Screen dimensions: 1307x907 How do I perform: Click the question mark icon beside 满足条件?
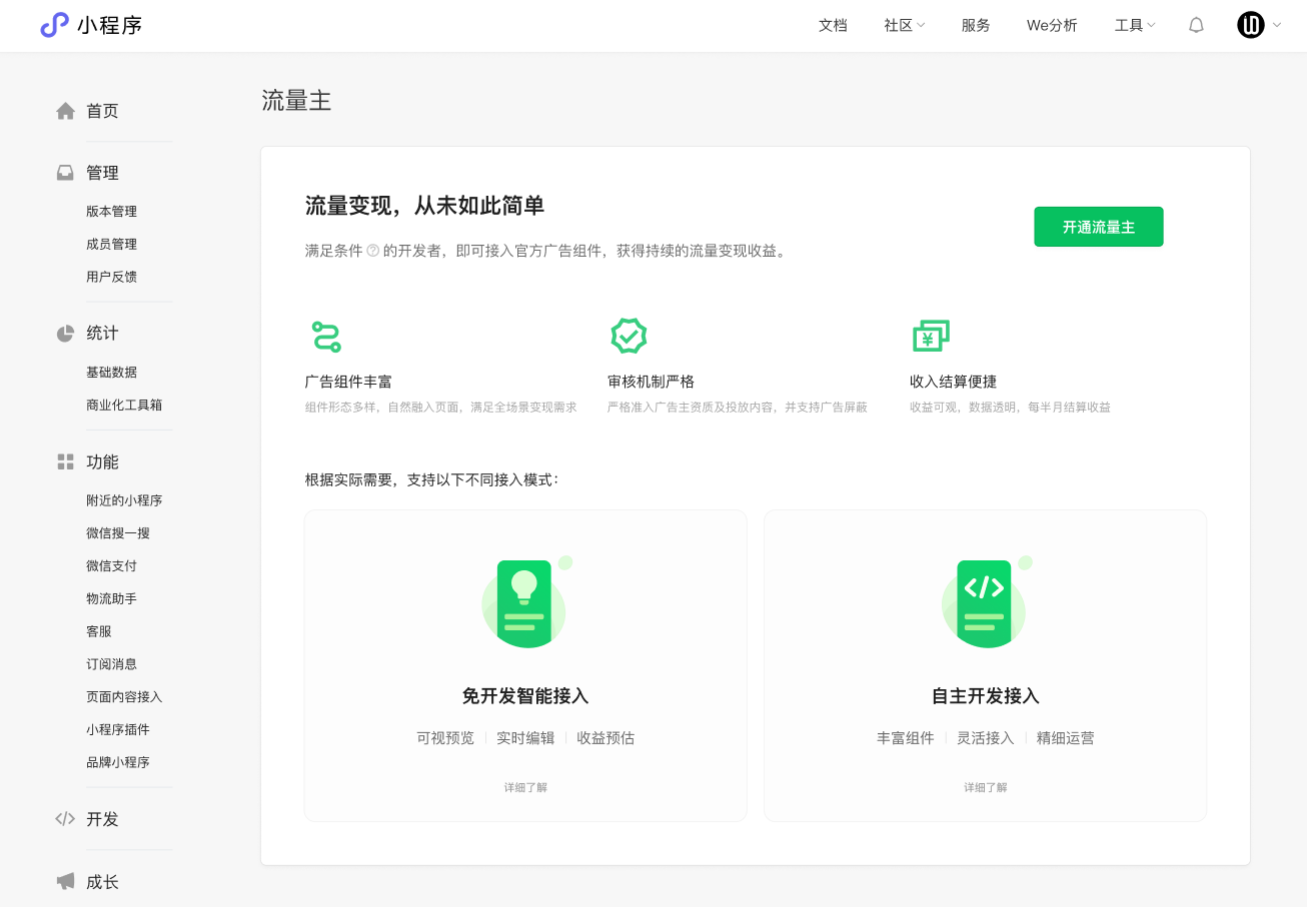tap(373, 251)
